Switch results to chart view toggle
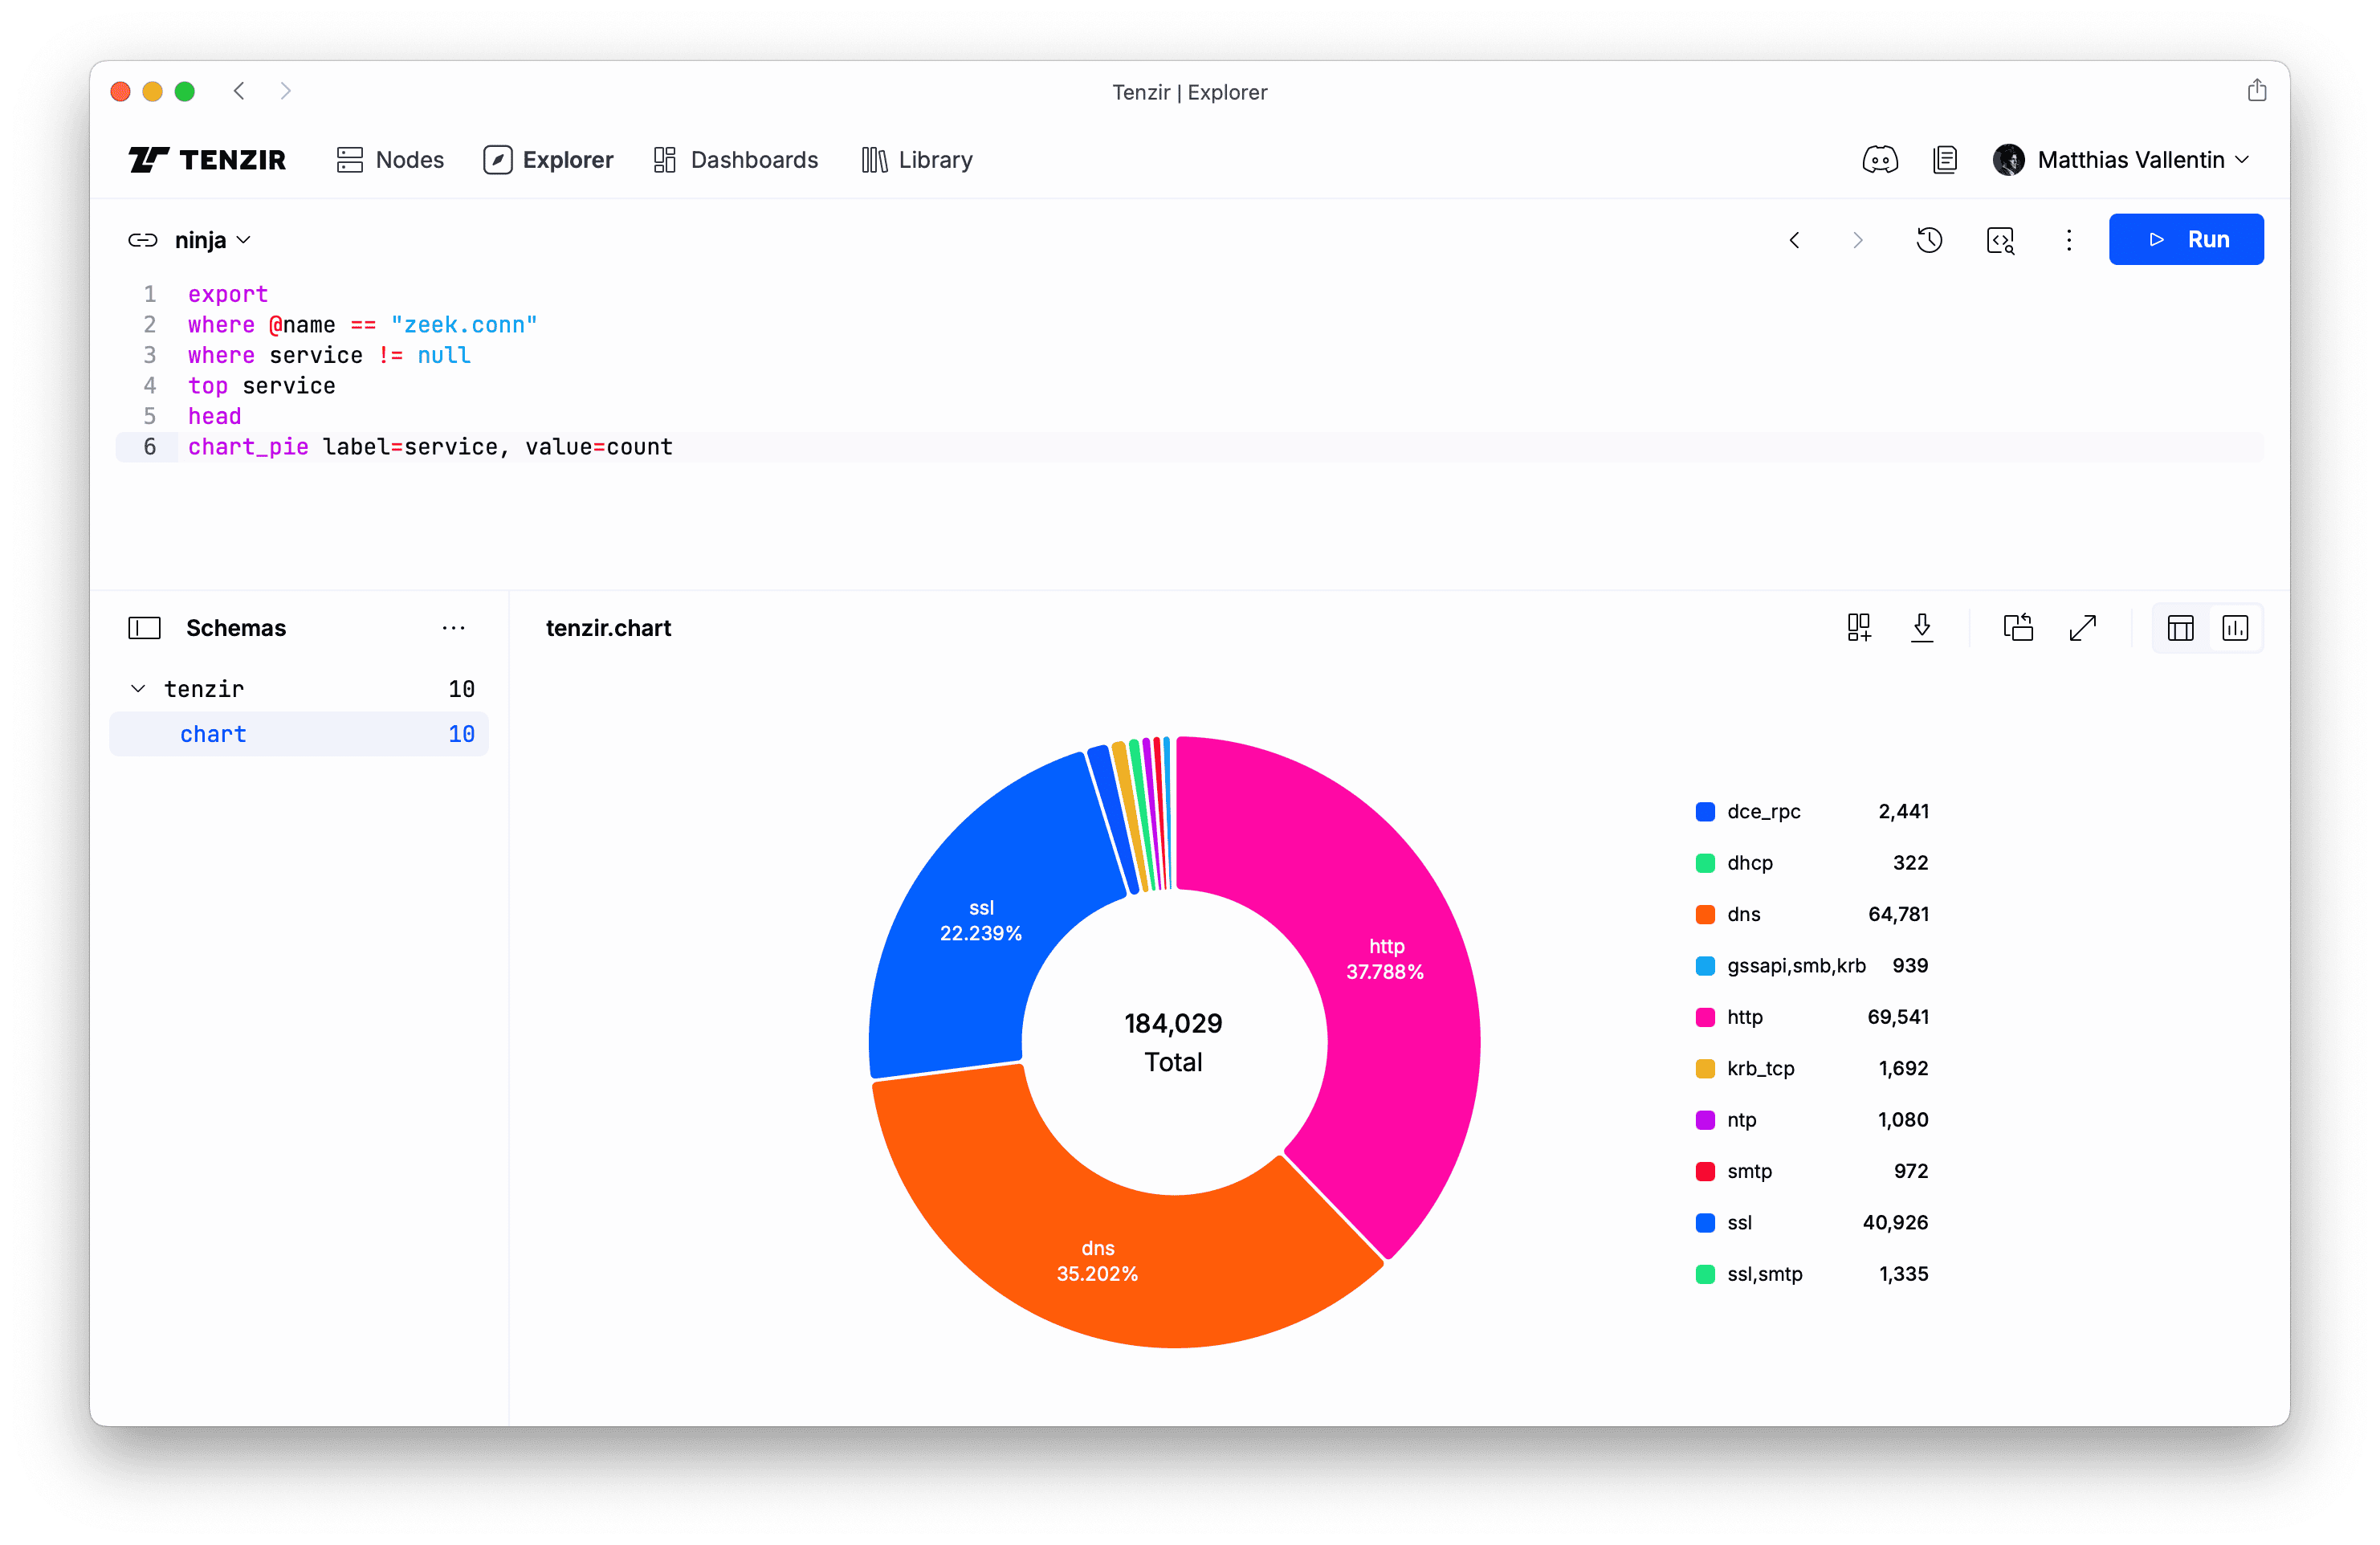 2236,628
